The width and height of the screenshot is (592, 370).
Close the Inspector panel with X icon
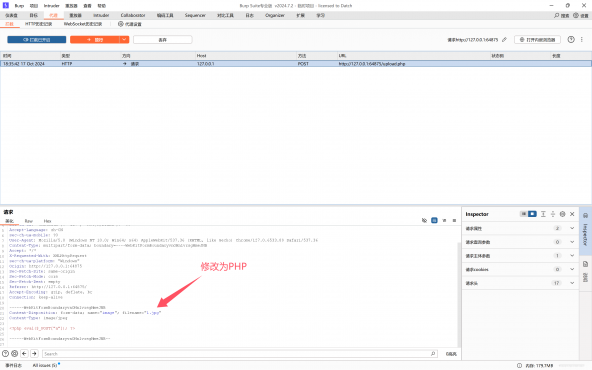[572, 214]
